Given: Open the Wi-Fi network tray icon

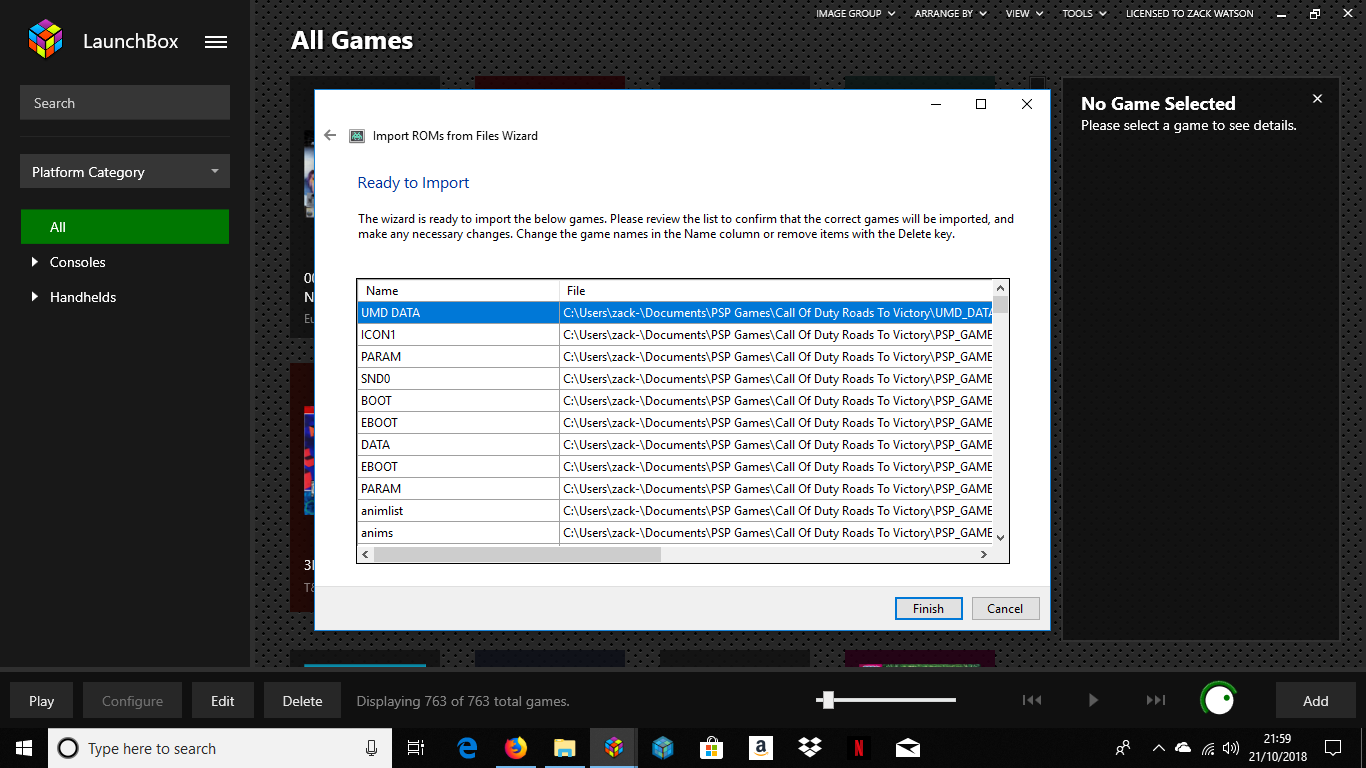Looking at the screenshot, I should [x=1207, y=748].
